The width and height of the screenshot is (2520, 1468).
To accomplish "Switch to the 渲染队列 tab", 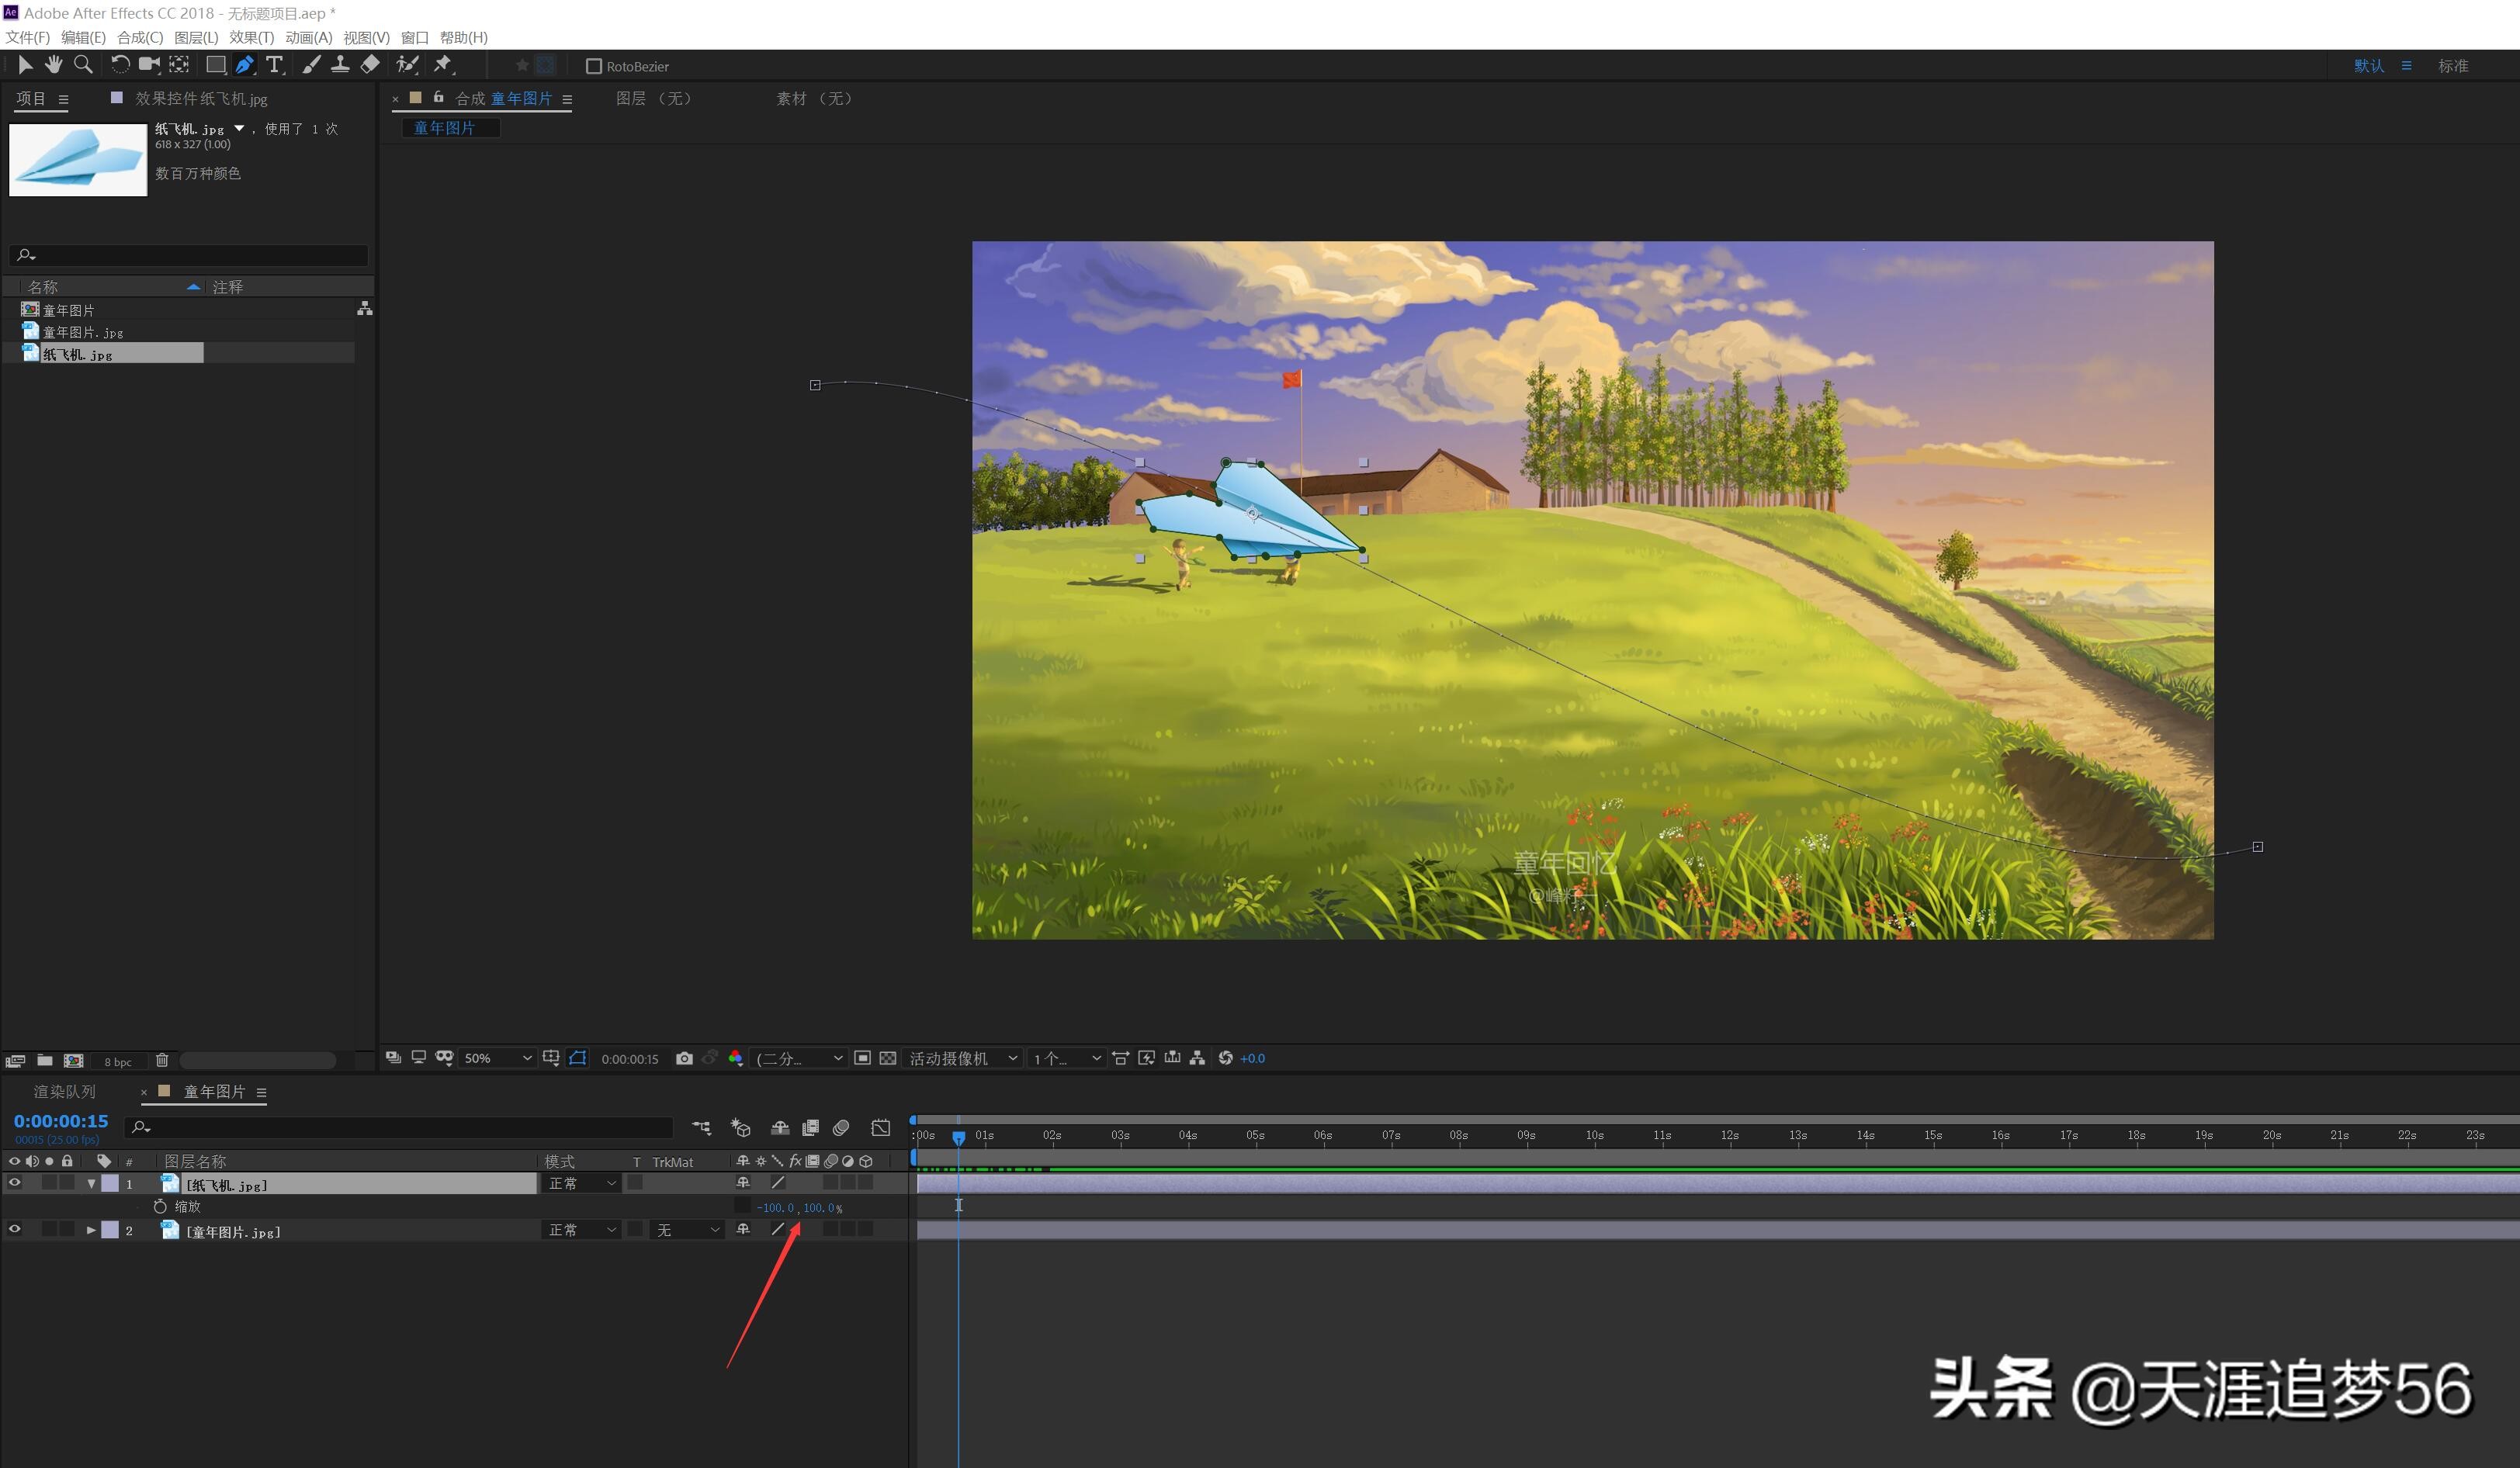I will [x=65, y=1091].
